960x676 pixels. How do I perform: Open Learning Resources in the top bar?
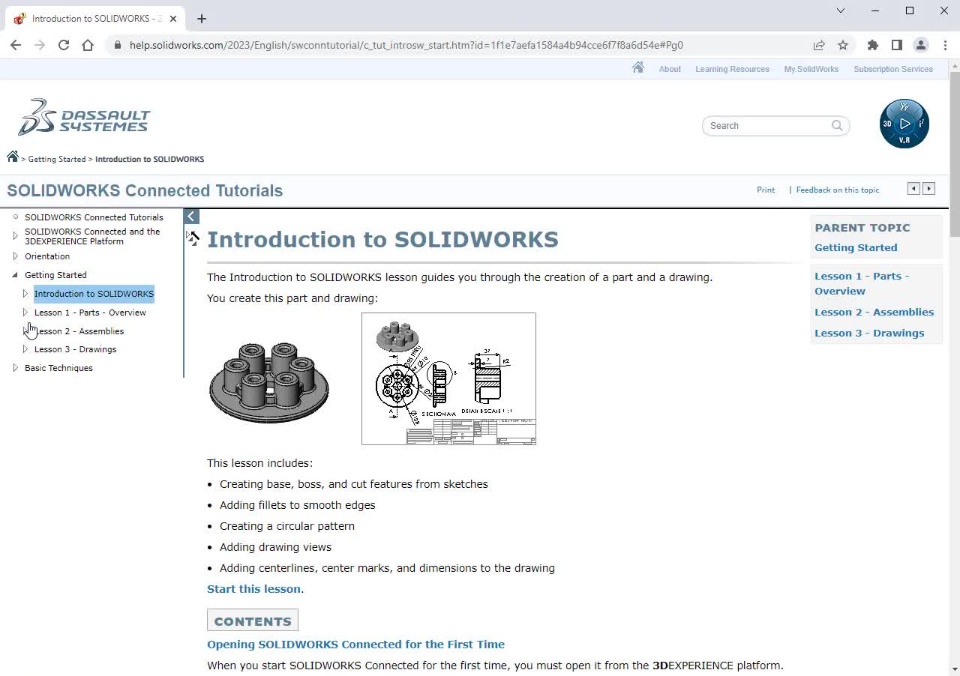point(732,69)
